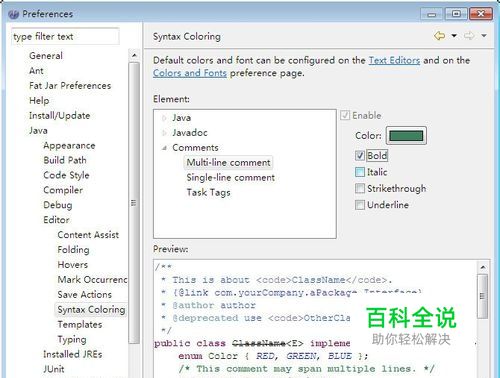Viewport: 500px width, 378px height.
Task: Open JUnit preferences
Action: [x=54, y=369]
